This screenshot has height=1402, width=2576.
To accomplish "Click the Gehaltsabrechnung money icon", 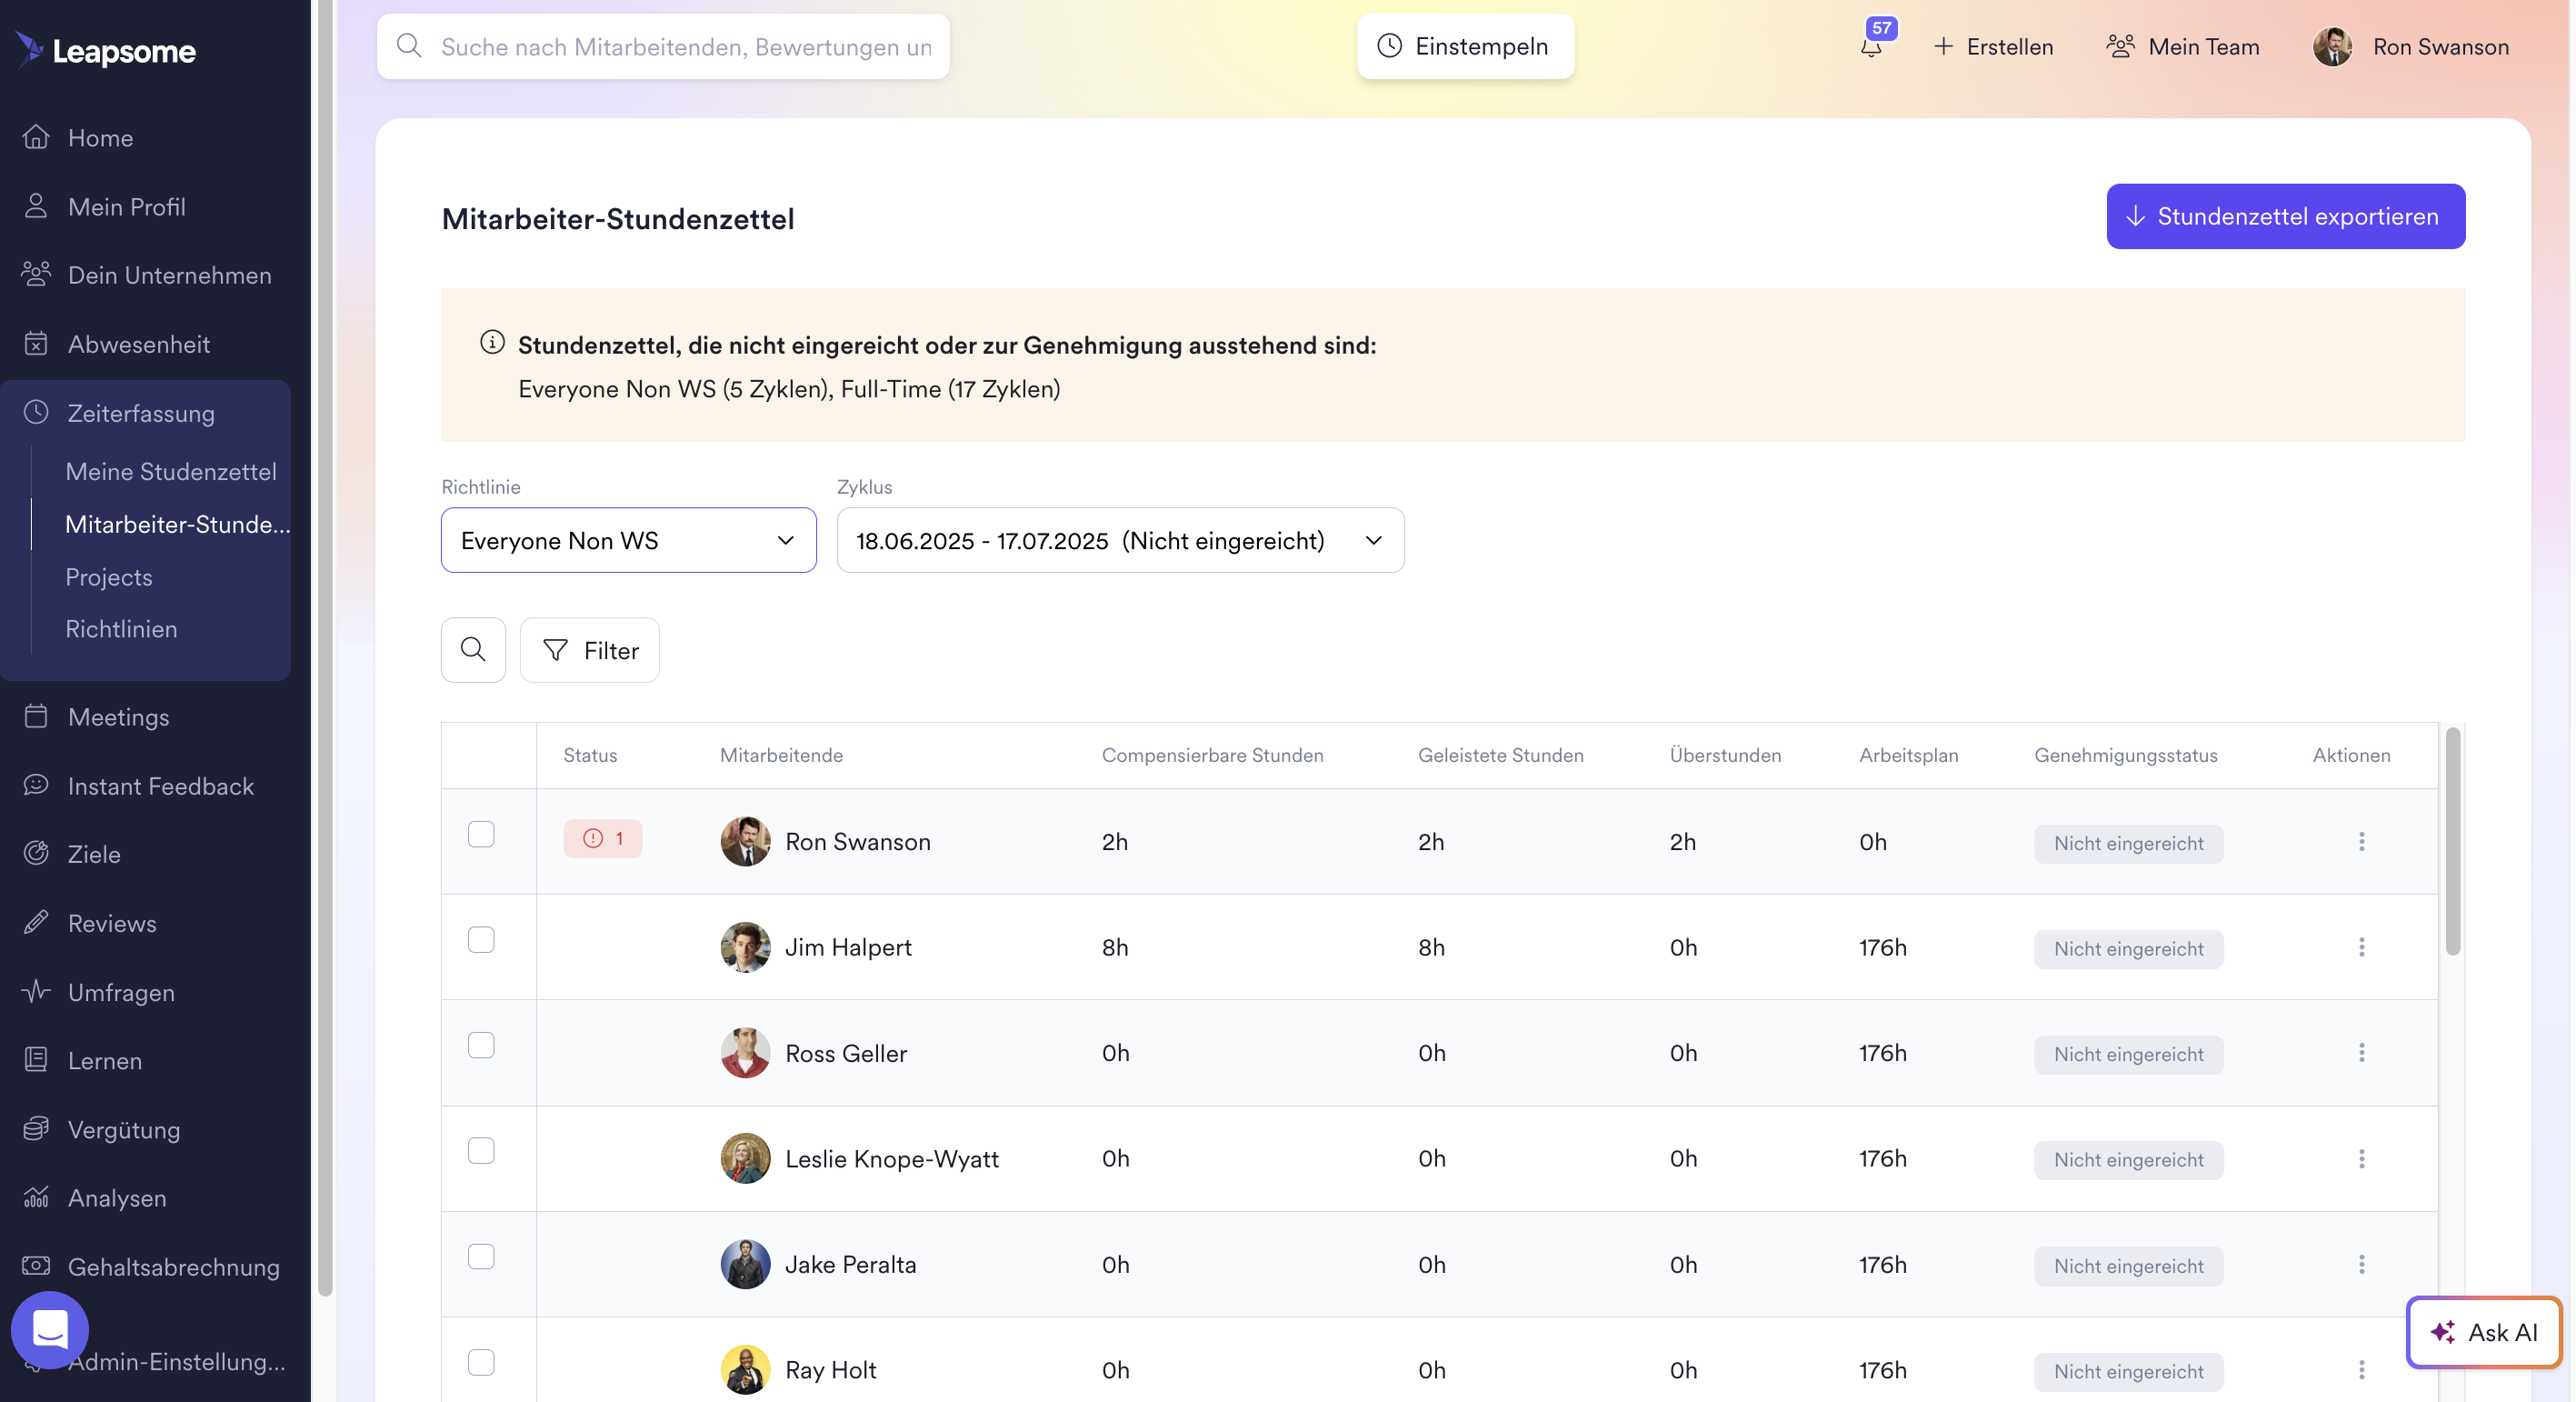I will tap(36, 1265).
